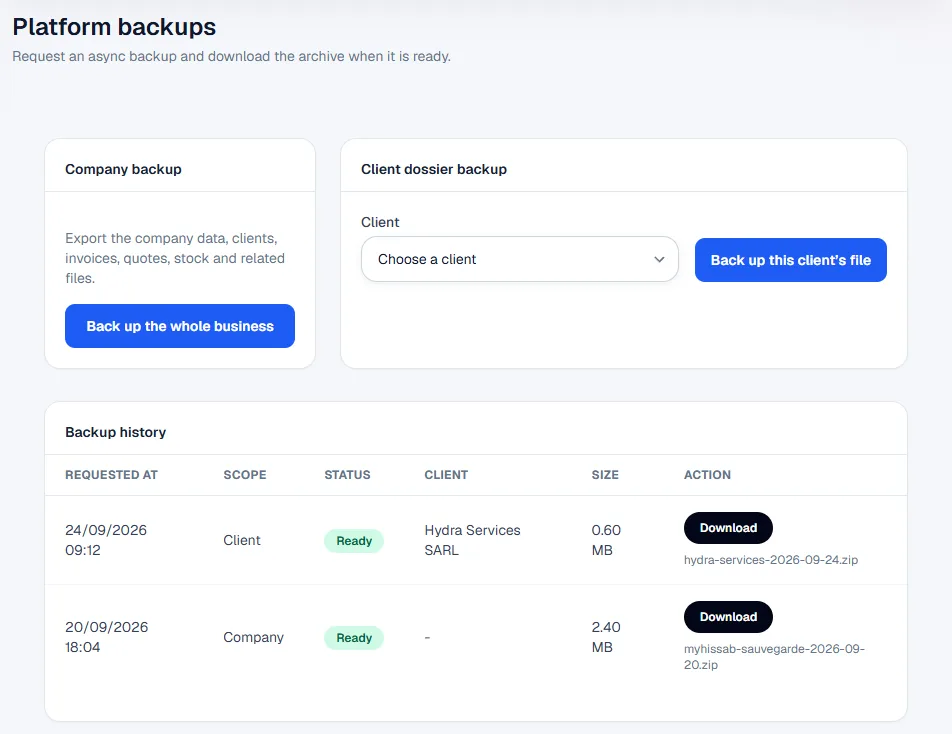The image size is (952, 734).
Task: Click the 0.60 MB size value
Action: tap(606, 540)
